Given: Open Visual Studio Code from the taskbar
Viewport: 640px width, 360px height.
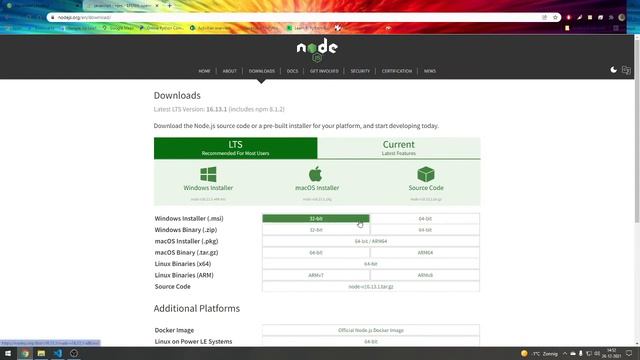Looking at the screenshot, I should (58, 353).
